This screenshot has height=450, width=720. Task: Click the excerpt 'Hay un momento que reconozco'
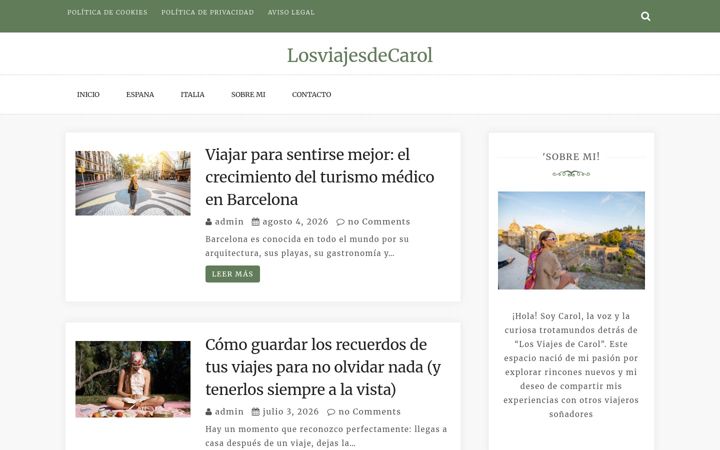tap(326, 436)
